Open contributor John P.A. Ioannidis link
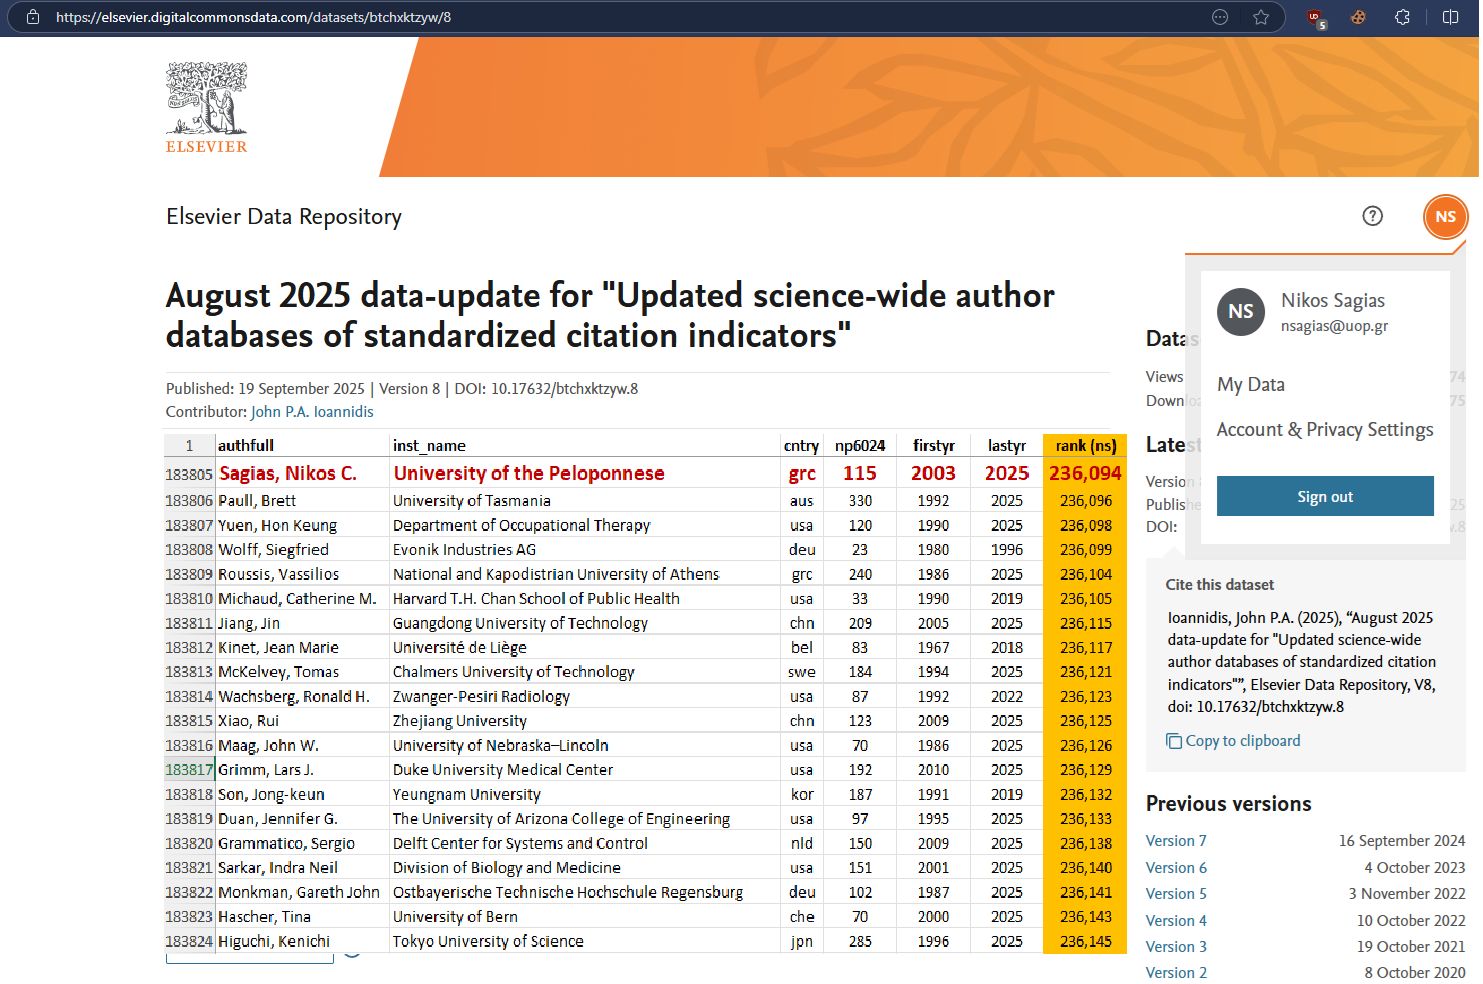Image resolution: width=1483 pixels, height=984 pixels. click(x=312, y=412)
